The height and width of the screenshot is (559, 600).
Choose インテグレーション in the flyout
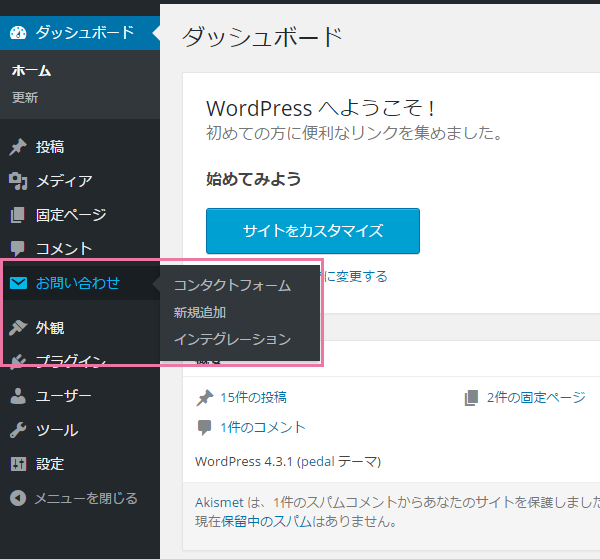coord(232,339)
